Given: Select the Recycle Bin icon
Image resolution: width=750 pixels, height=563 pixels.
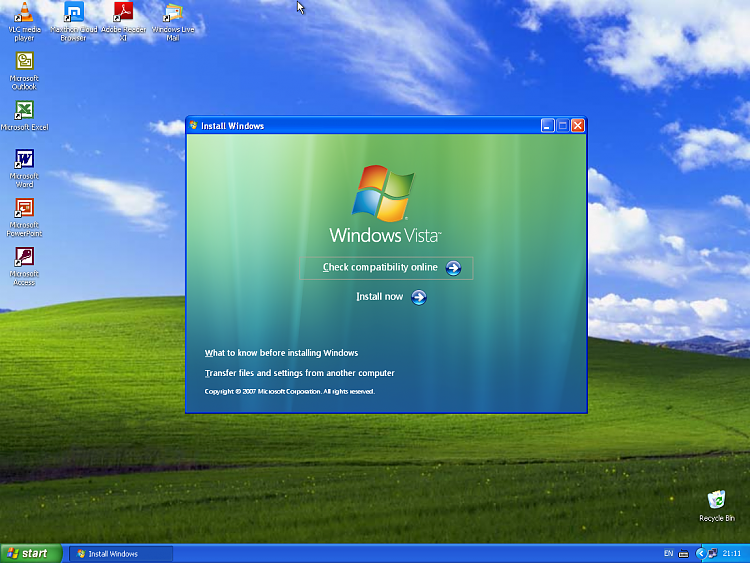Looking at the screenshot, I should pyautogui.click(x=717, y=506).
